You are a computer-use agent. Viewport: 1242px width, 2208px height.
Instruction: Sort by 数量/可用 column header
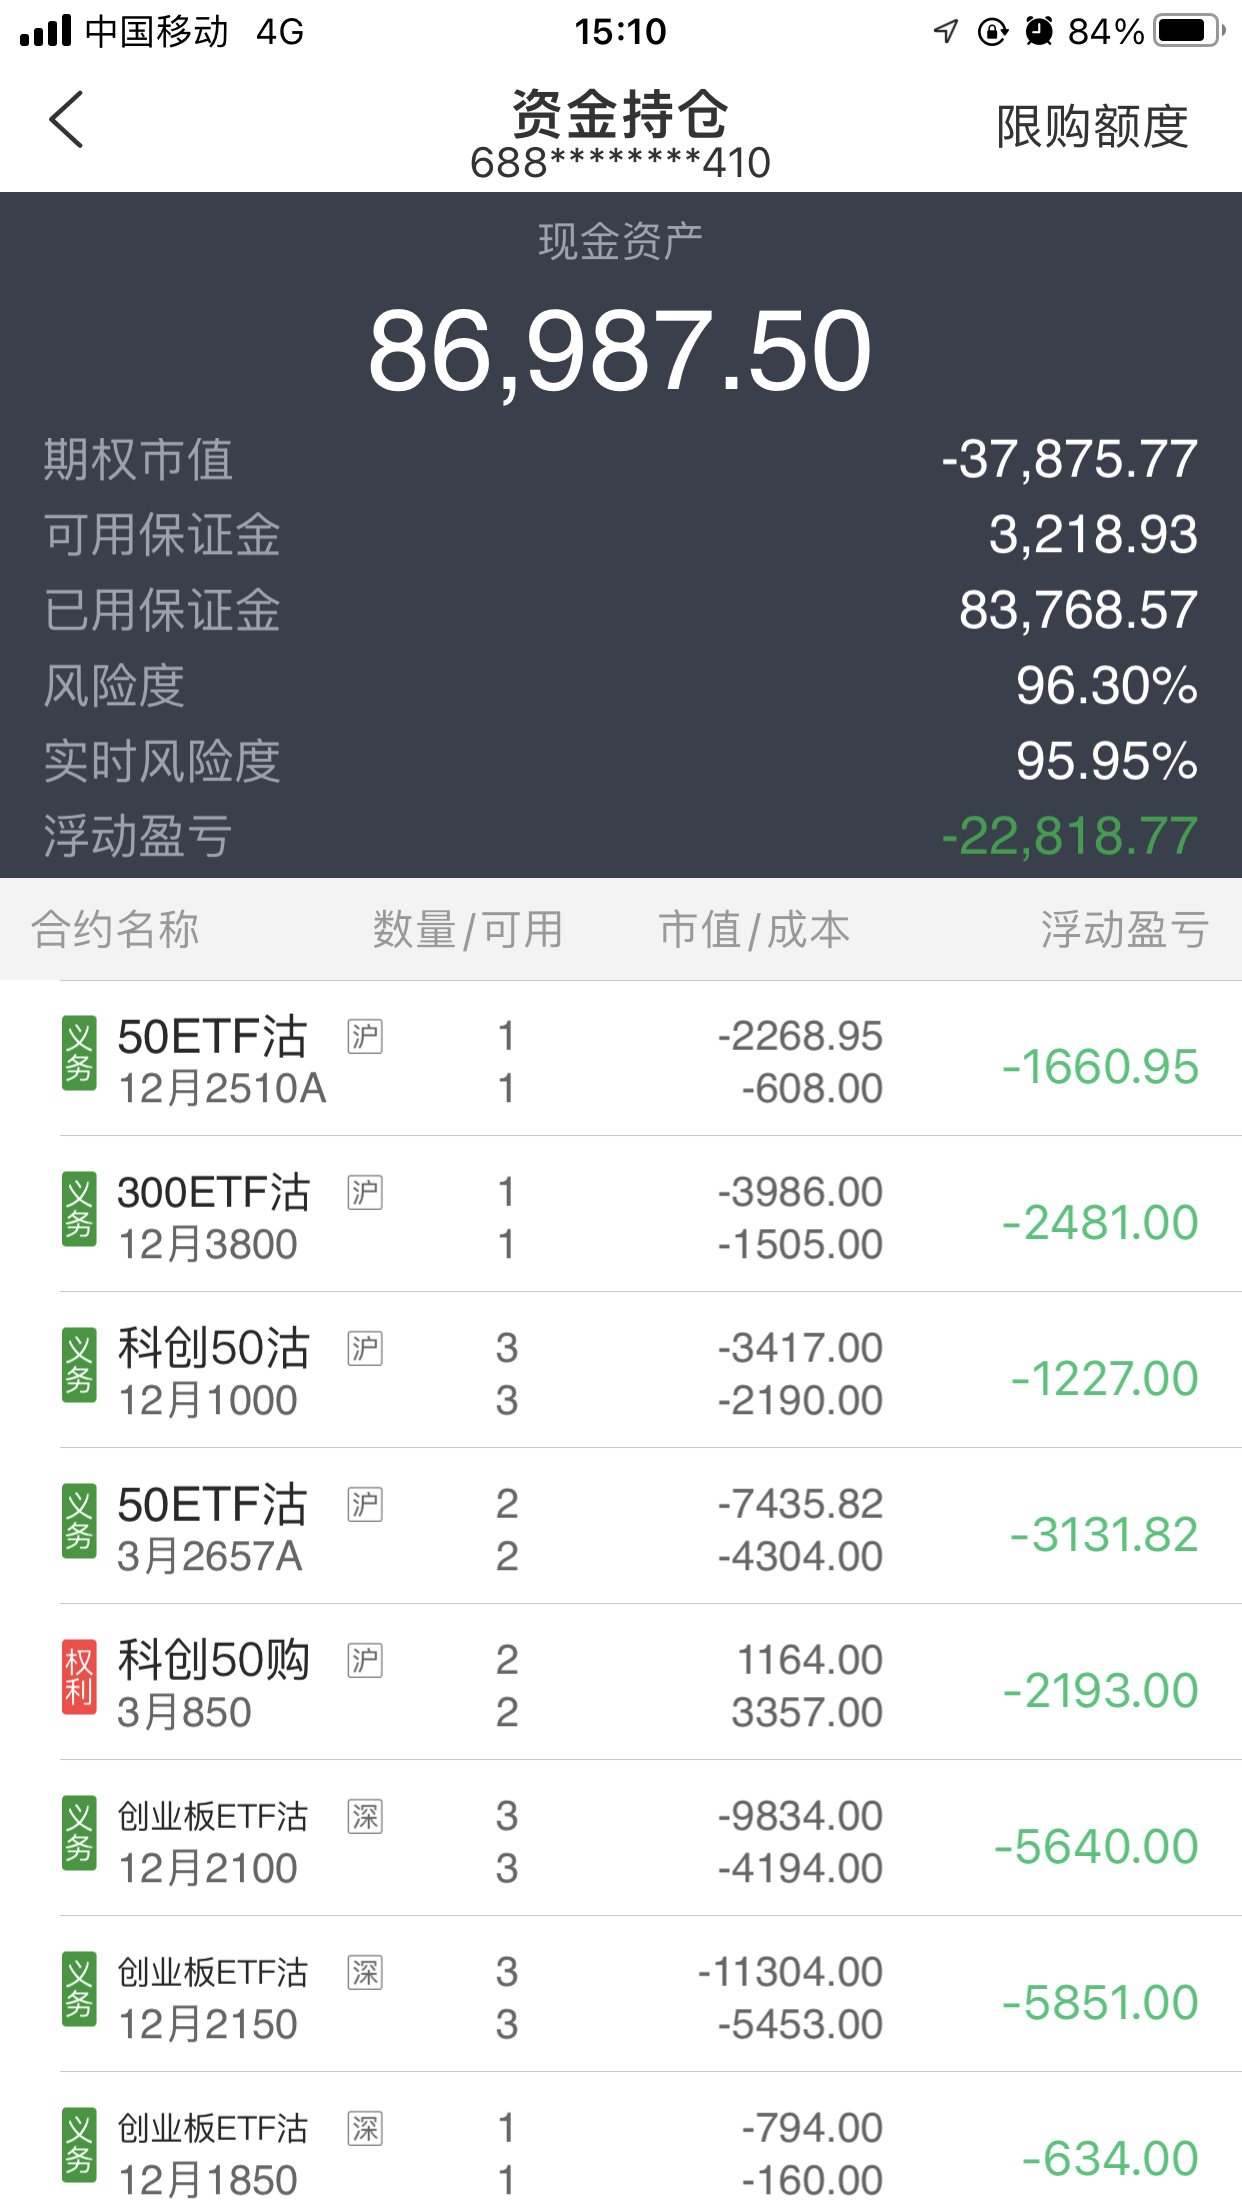467,929
